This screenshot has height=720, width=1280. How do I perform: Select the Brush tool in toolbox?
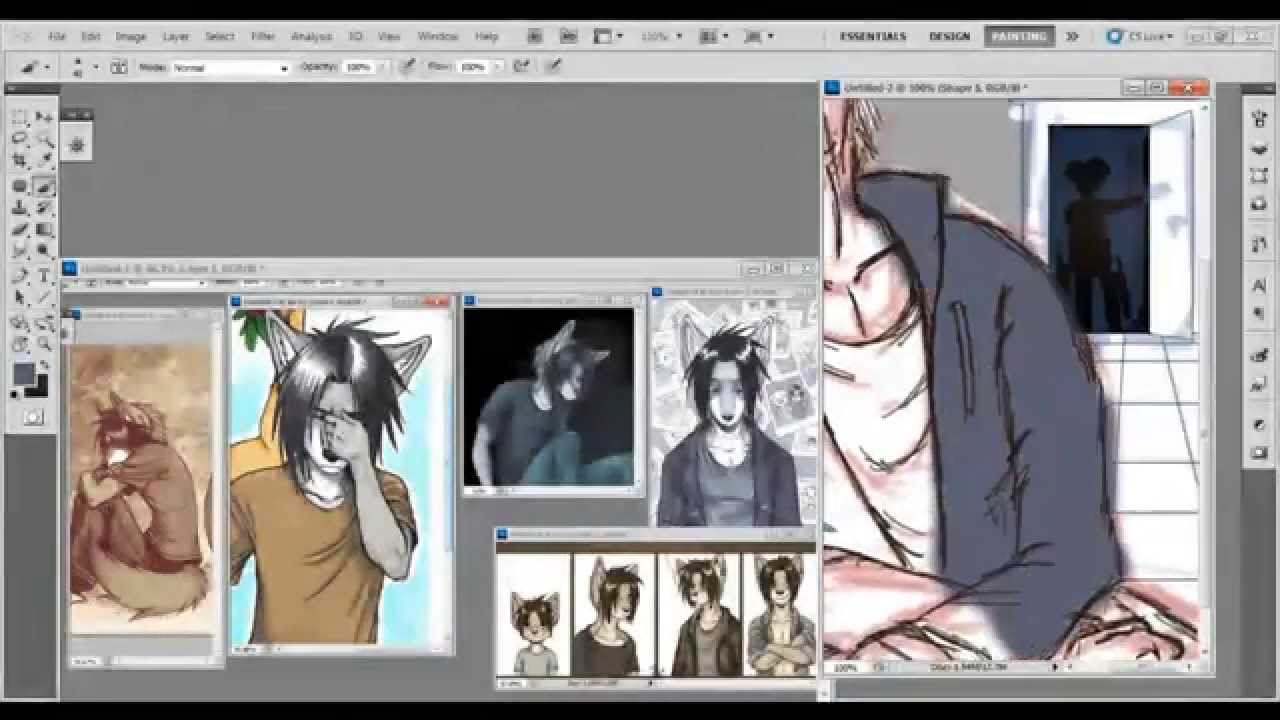[44, 186]
